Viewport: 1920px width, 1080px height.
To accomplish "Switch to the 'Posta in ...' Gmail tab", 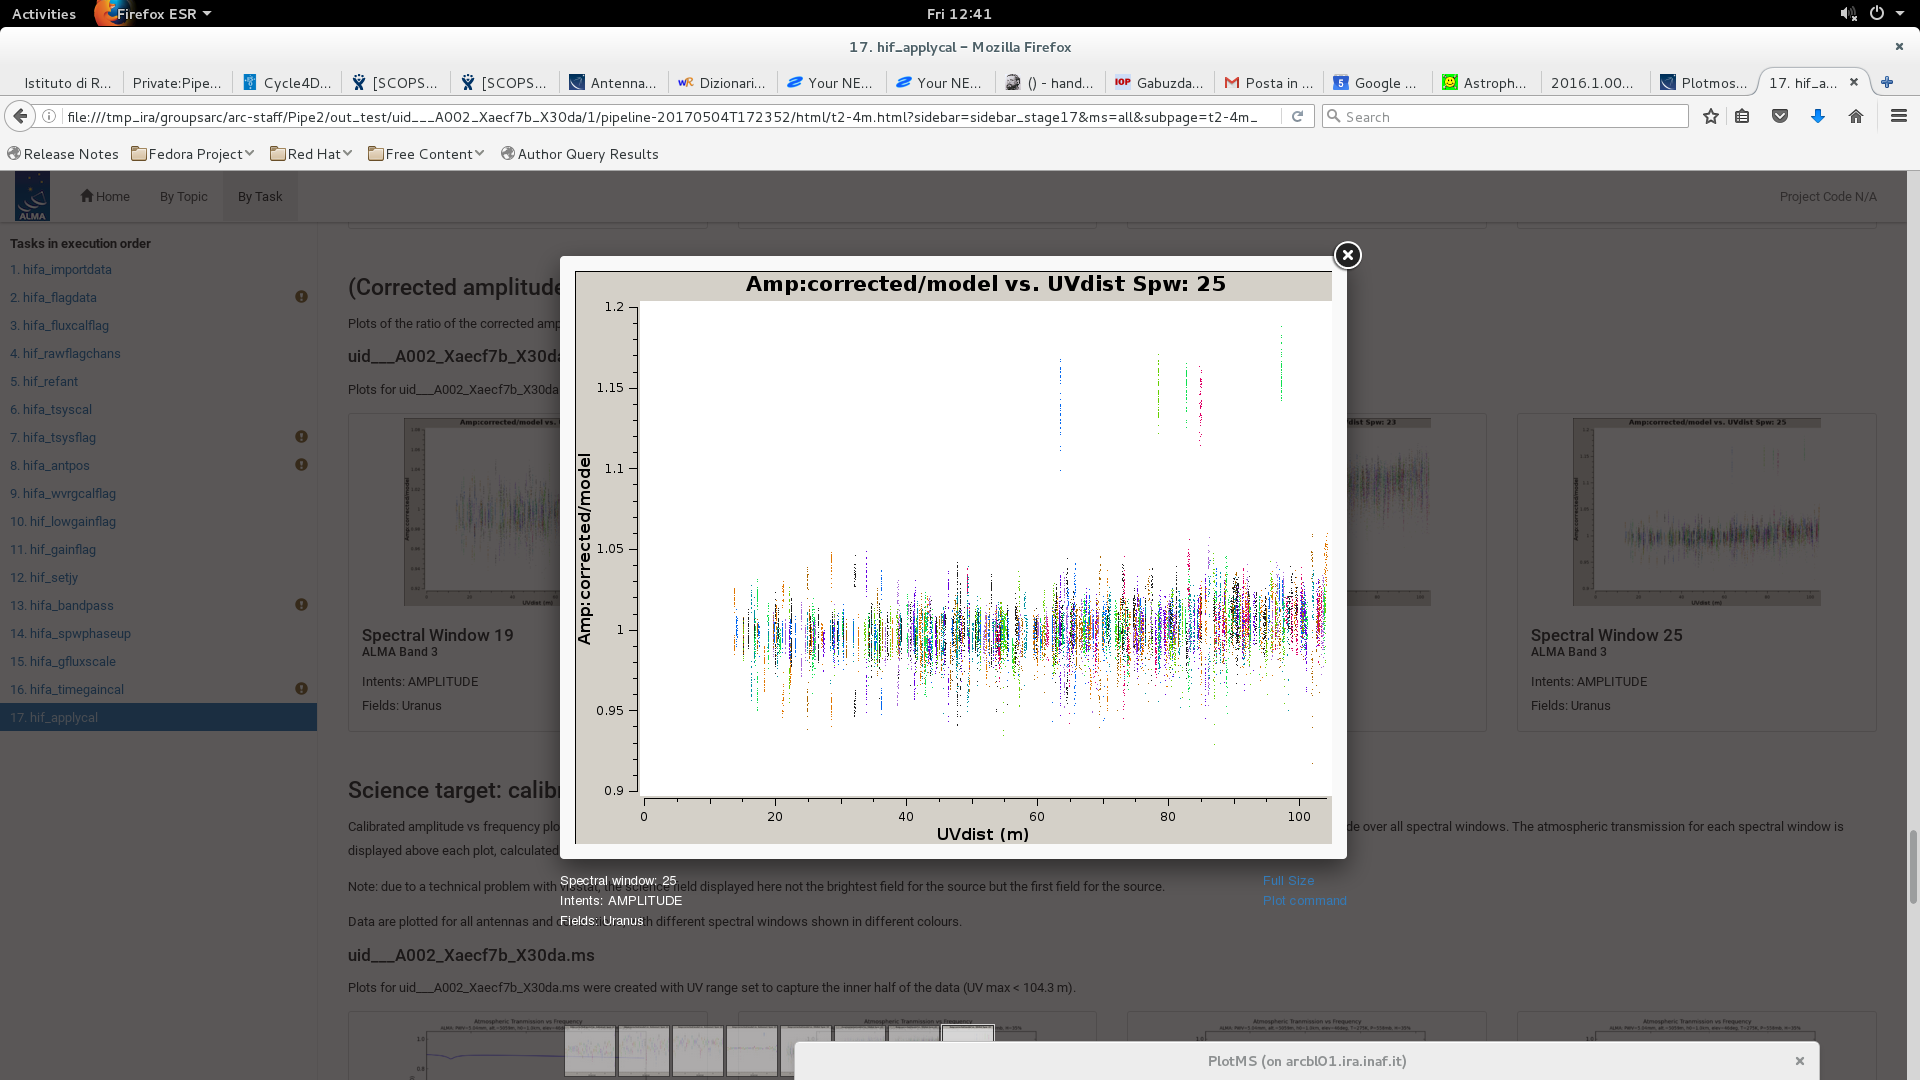I will [x=1267, y=82].
